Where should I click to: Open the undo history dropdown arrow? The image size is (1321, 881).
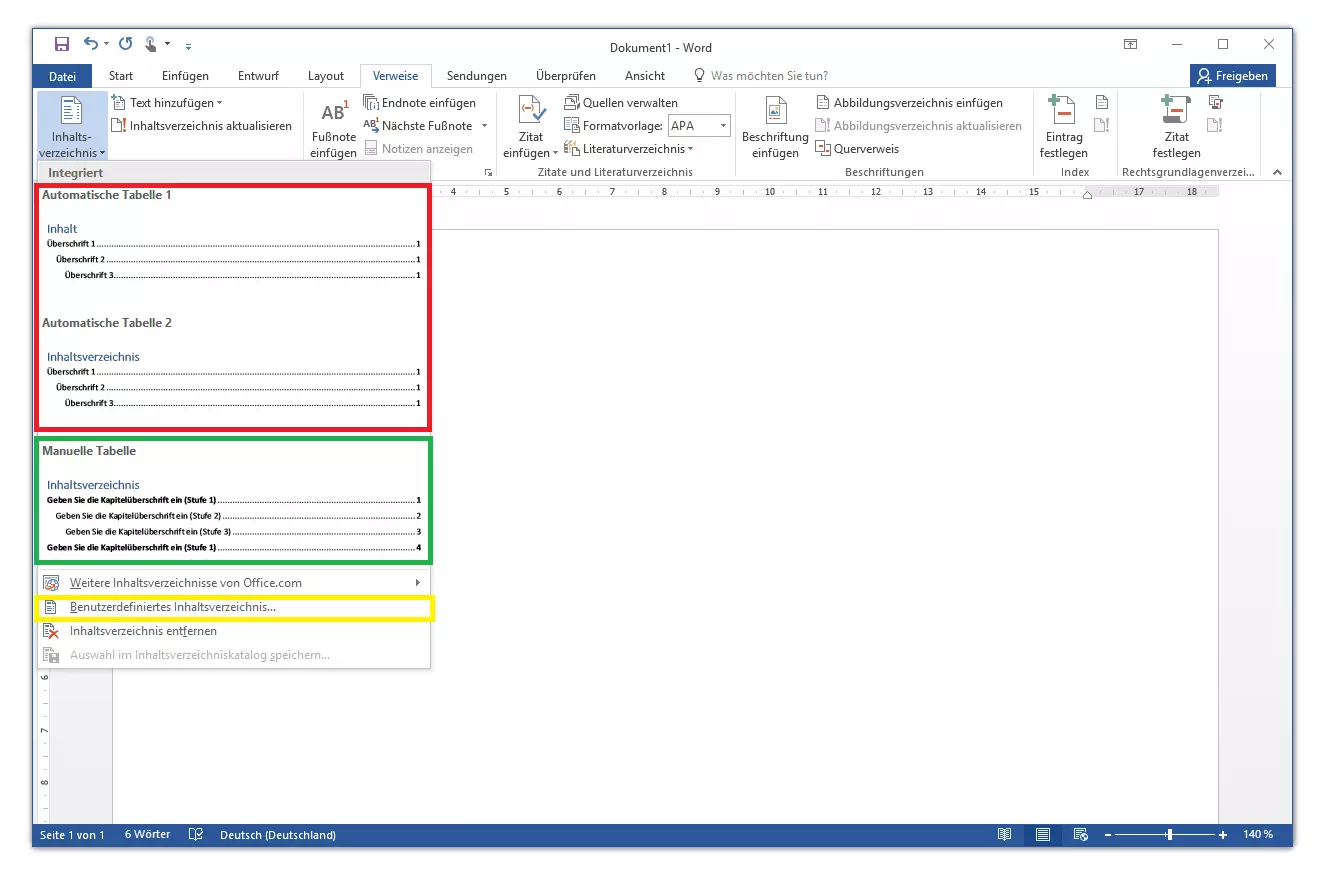107,45
